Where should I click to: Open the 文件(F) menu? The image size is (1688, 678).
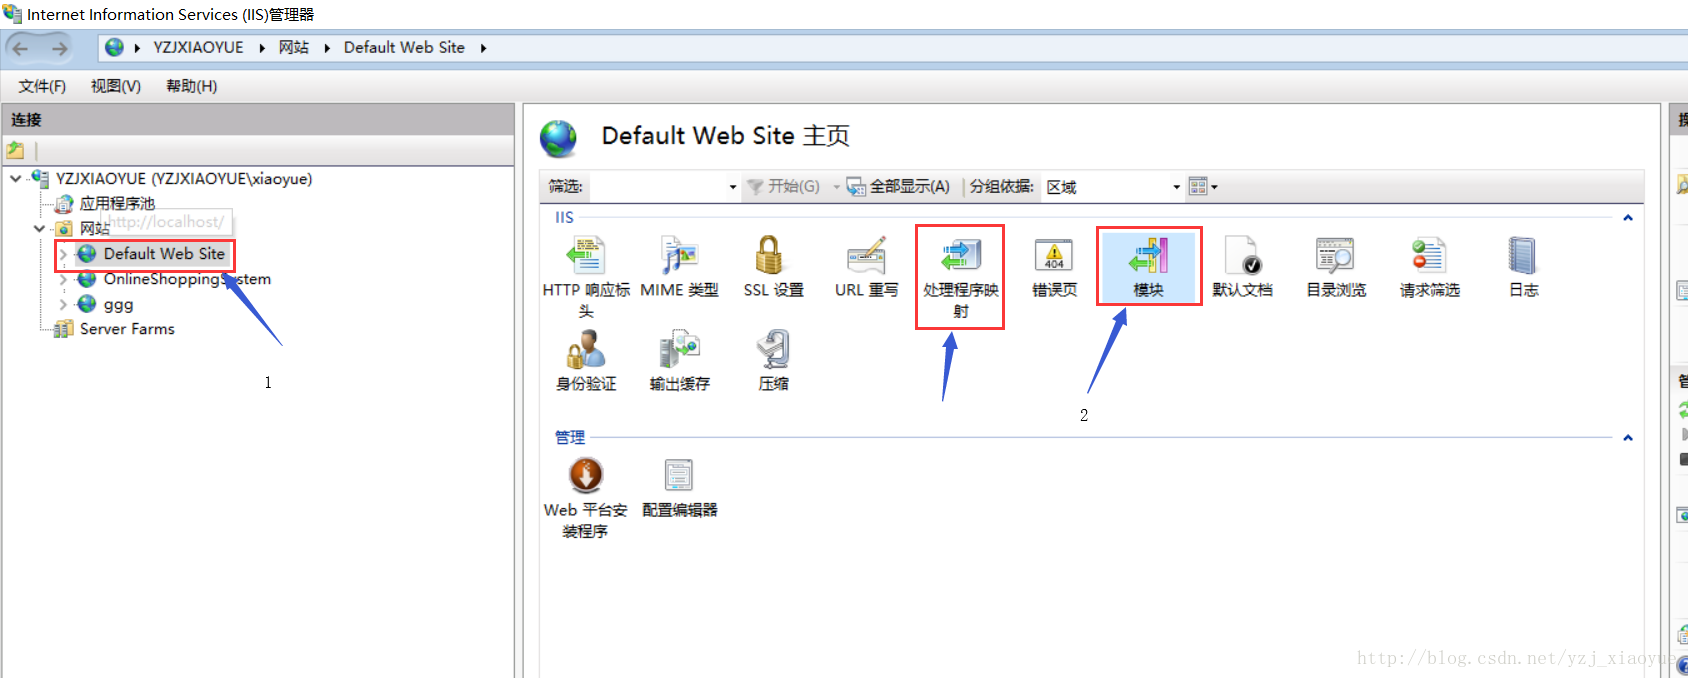click(x=42, y=86)
